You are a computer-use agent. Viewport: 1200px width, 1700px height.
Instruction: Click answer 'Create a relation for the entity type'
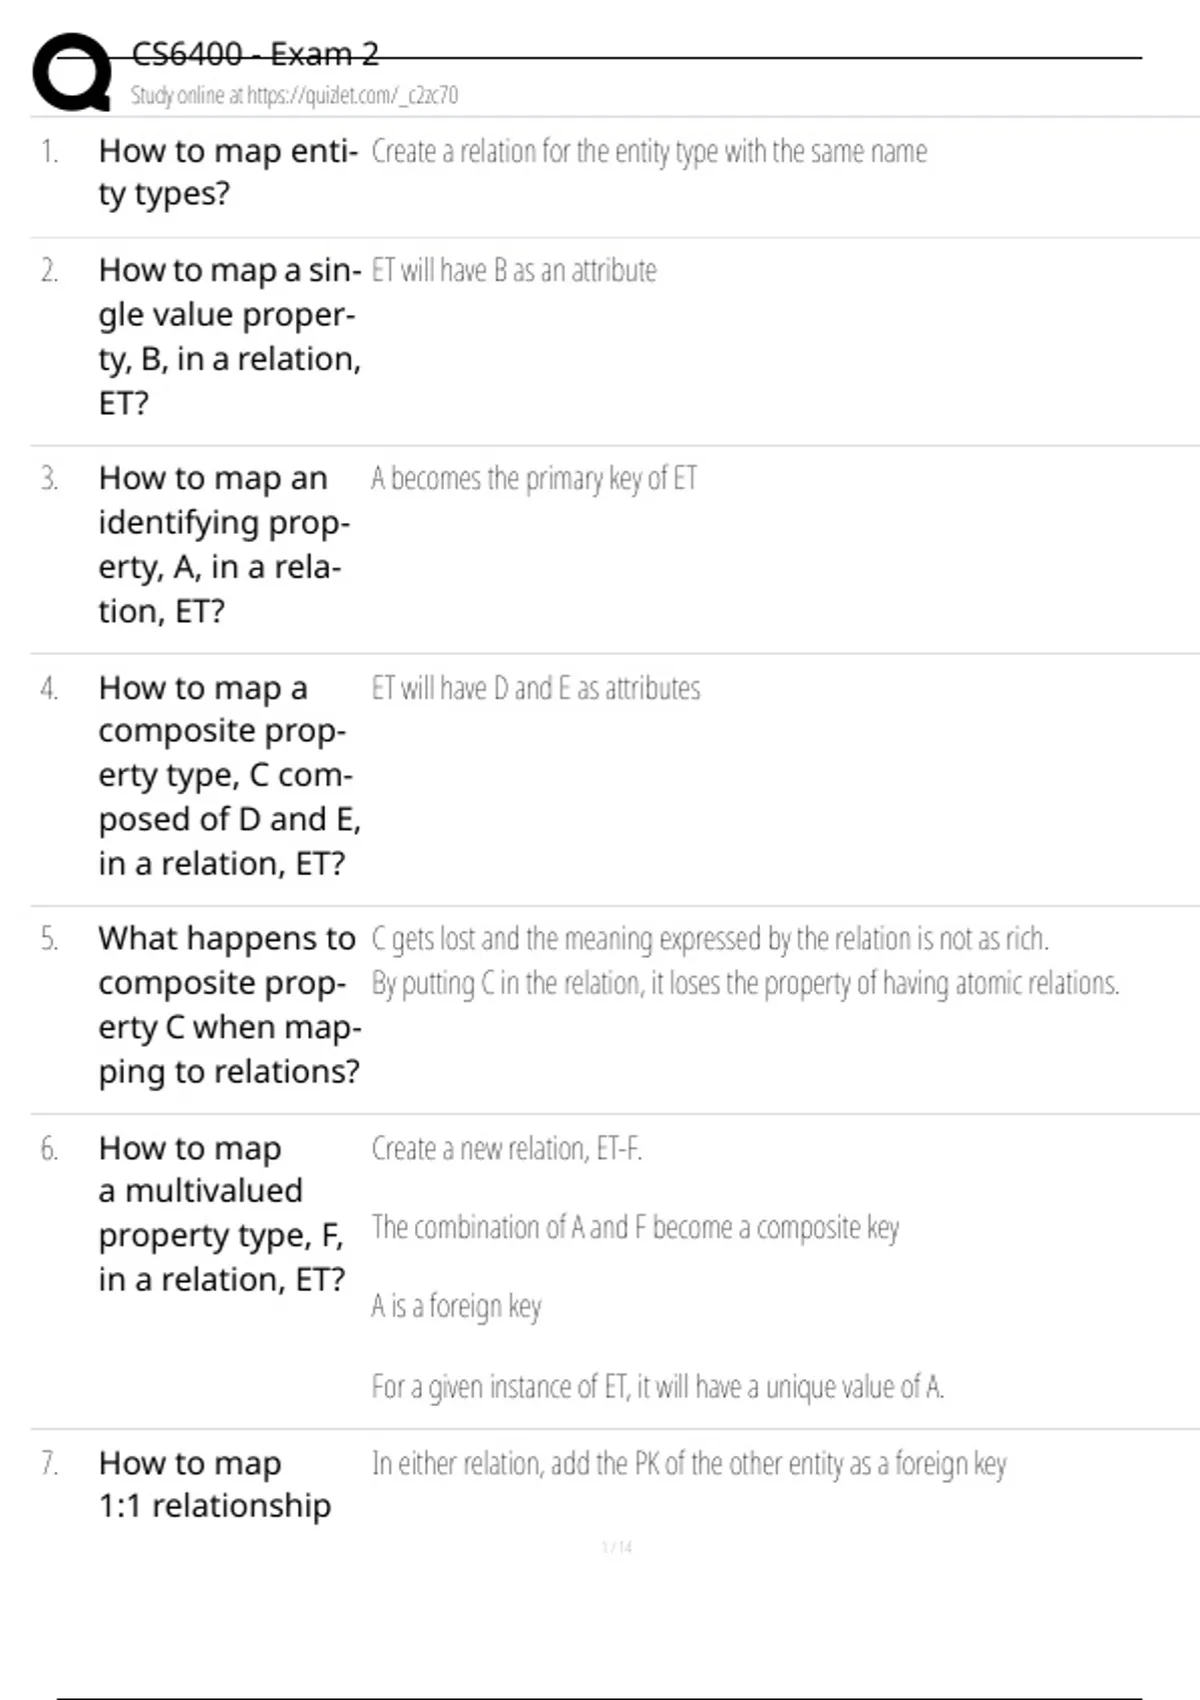click(649, 152)
